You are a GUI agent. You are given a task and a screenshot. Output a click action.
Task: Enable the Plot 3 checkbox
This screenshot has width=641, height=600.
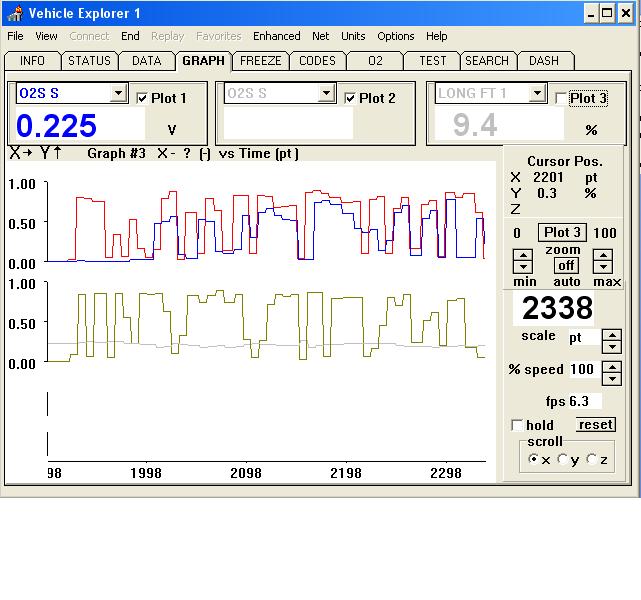(x=561, y=98)
